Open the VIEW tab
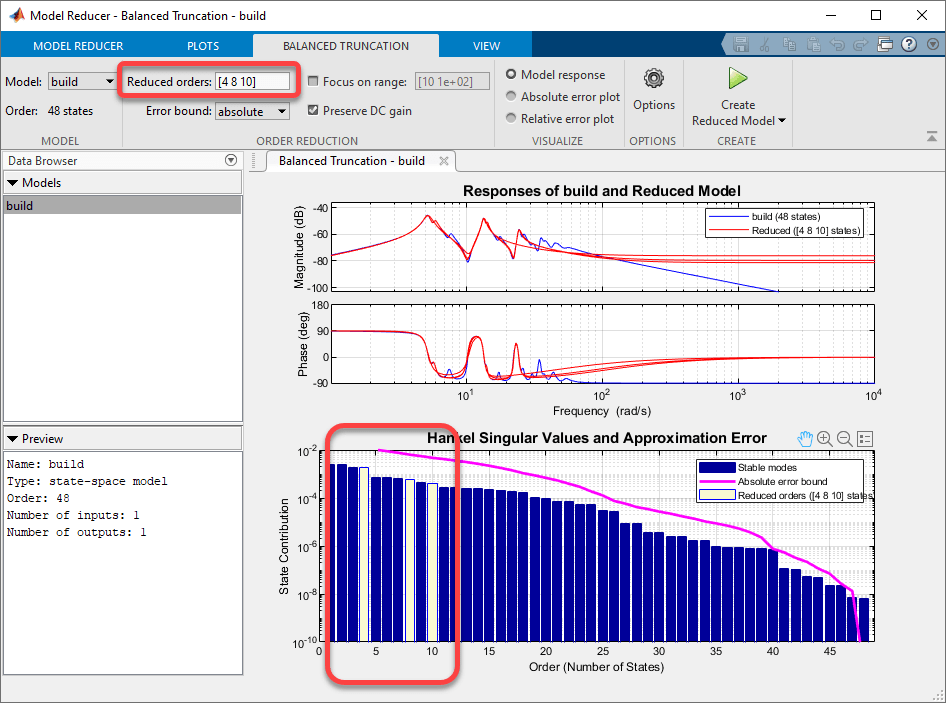This screenshot has width=946, height=703. 487,46
